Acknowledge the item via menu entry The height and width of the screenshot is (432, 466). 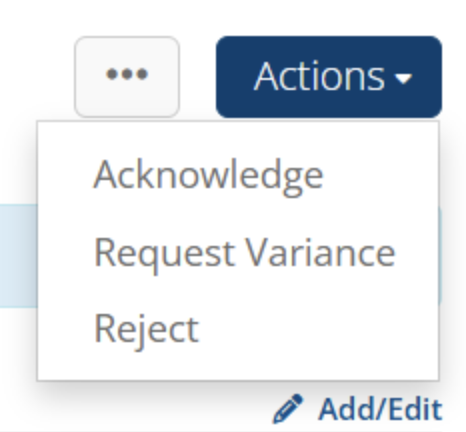point(238,175)
